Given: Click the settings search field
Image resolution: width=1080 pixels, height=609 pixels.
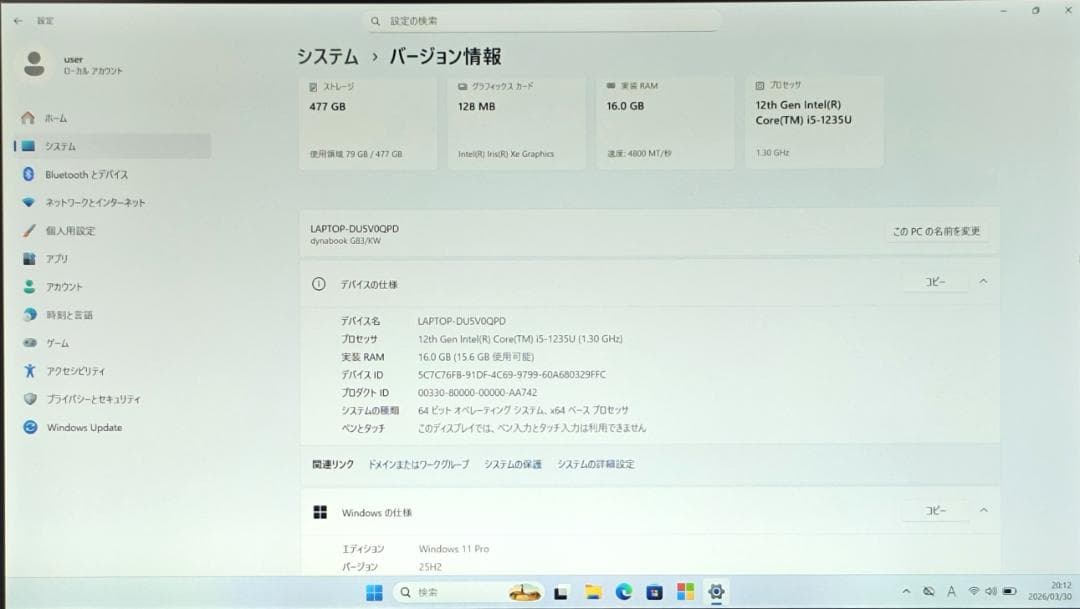Looking at the screenshot, I should [542, 21].
